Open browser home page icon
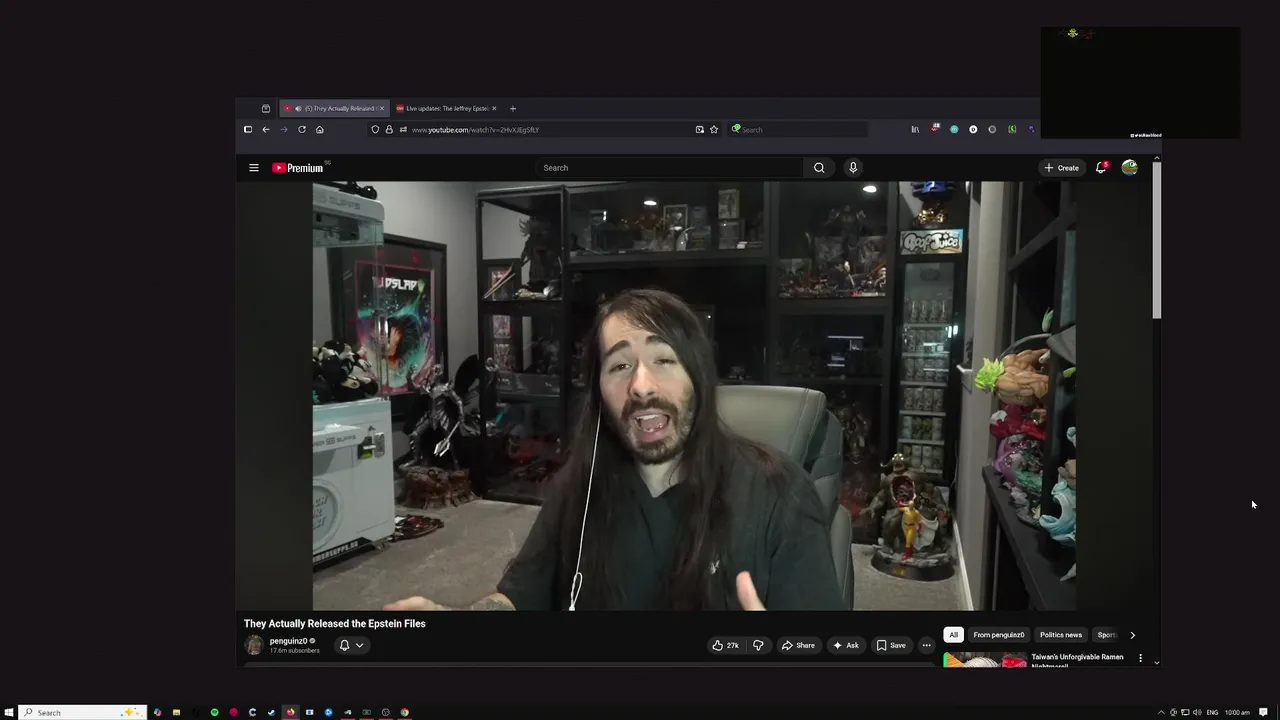Viewport: 1280px width, 720px height. 320,129
